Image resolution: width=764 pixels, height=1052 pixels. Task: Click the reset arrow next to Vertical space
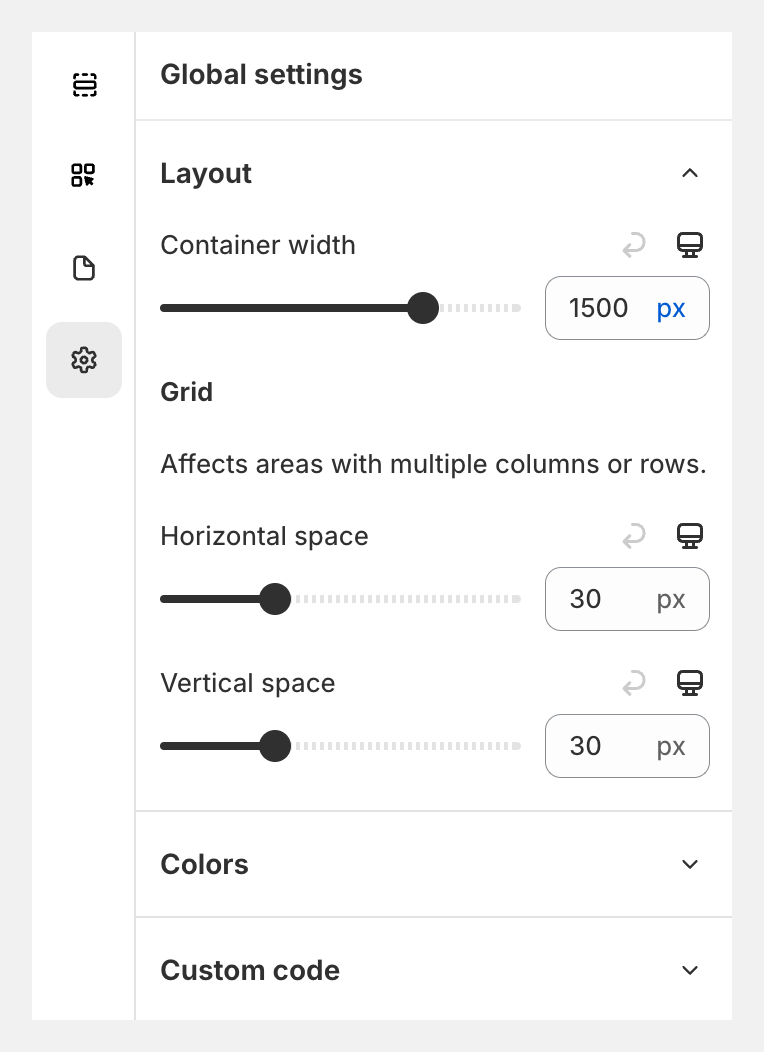point(634,683)
